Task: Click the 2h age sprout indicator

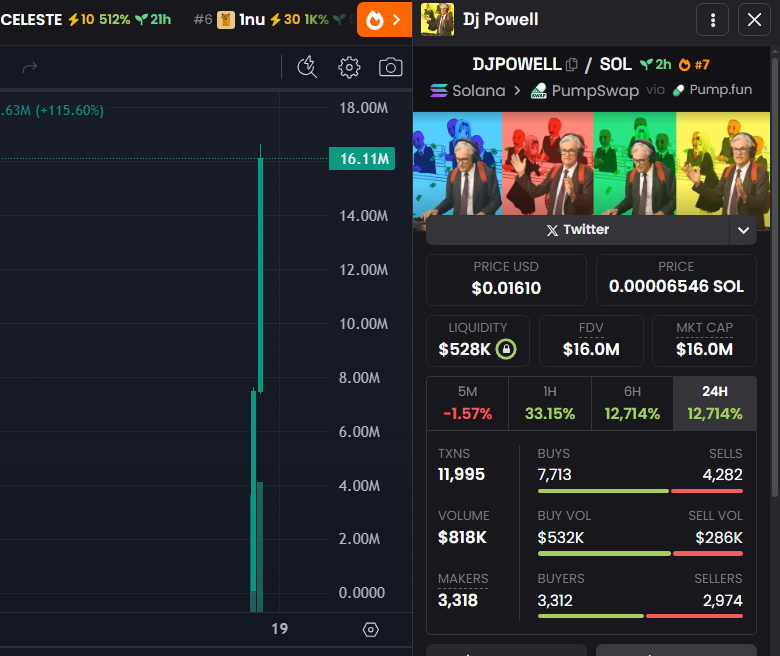Action: [656, 65]
